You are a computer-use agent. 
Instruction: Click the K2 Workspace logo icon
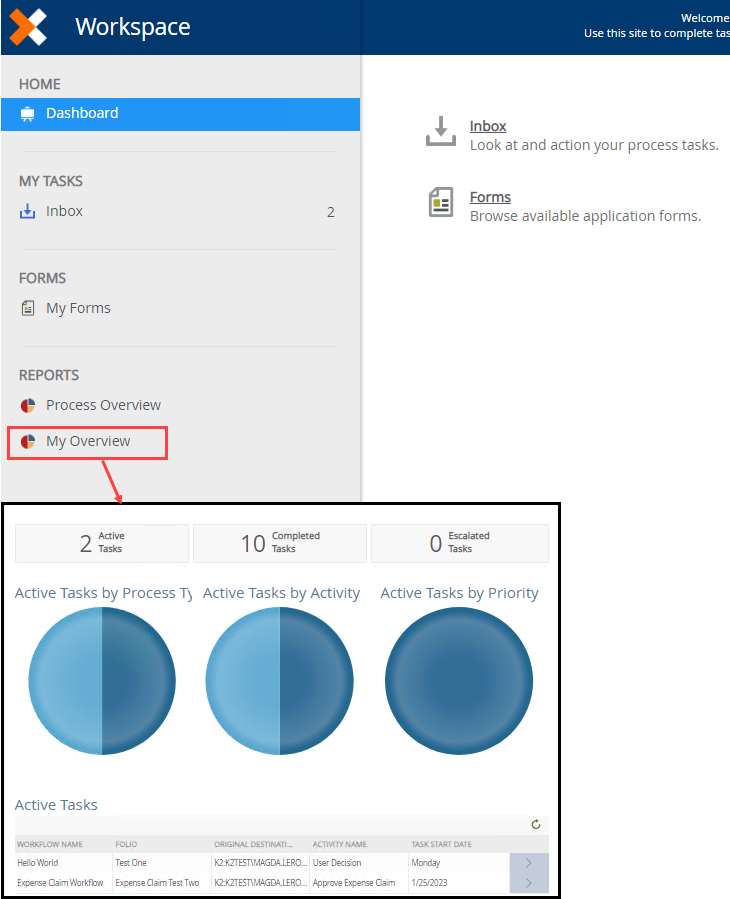pyautogui.click(x=28, y=27)
